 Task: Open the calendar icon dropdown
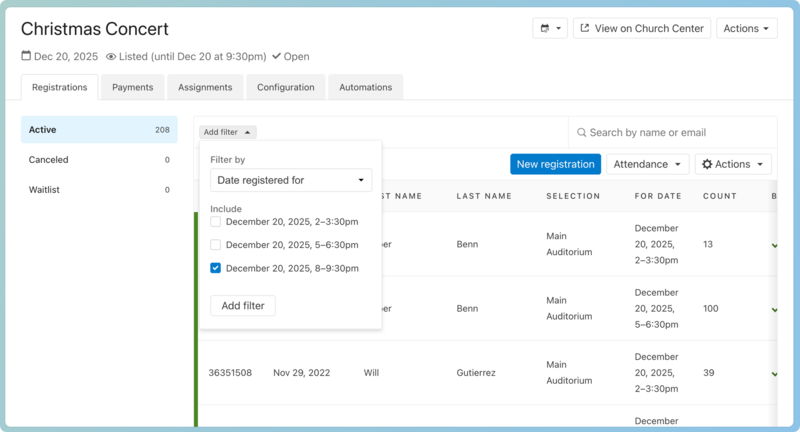549,29
